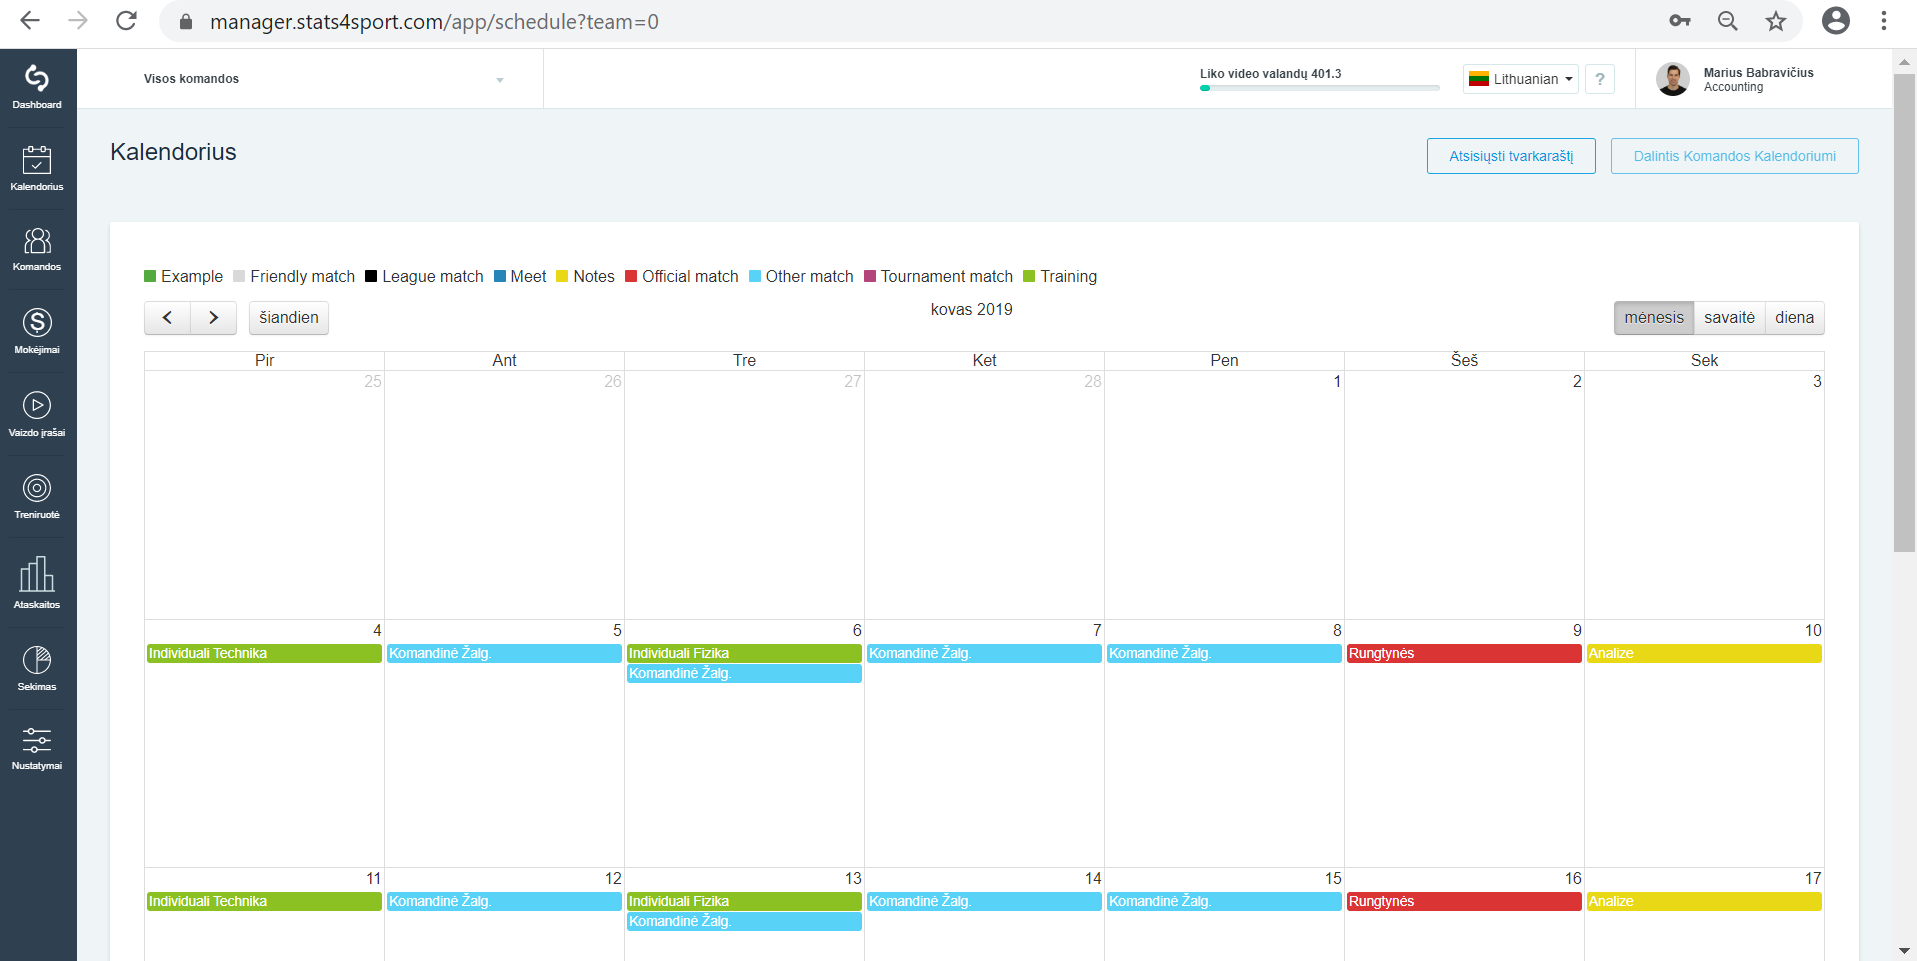Open Rungtynės event on March 9

coord(1464,653)
